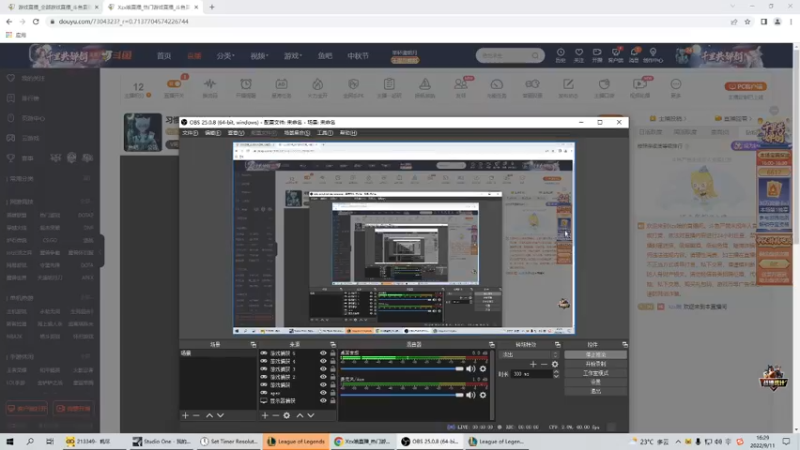Add a scene transition with plus icon
Screen dimensions: 800x450
tap(533, 364)
